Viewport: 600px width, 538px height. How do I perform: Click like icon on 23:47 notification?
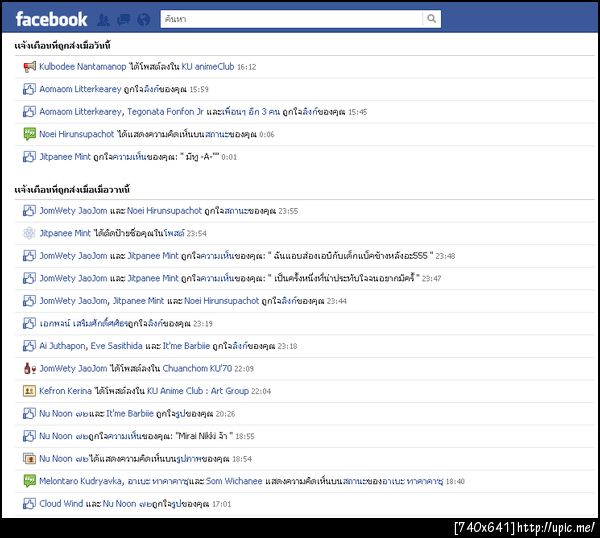[x=29, y=278]
